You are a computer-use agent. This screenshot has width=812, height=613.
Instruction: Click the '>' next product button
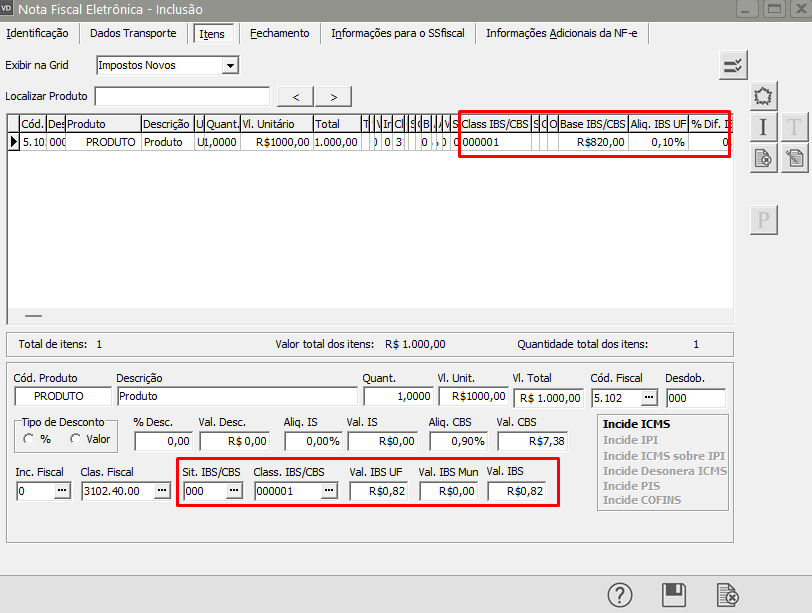333,97
